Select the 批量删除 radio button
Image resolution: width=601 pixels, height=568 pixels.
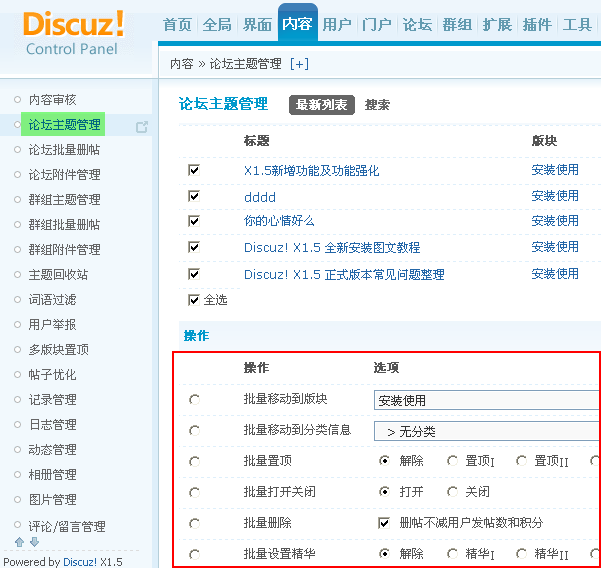tap(194, 523)
